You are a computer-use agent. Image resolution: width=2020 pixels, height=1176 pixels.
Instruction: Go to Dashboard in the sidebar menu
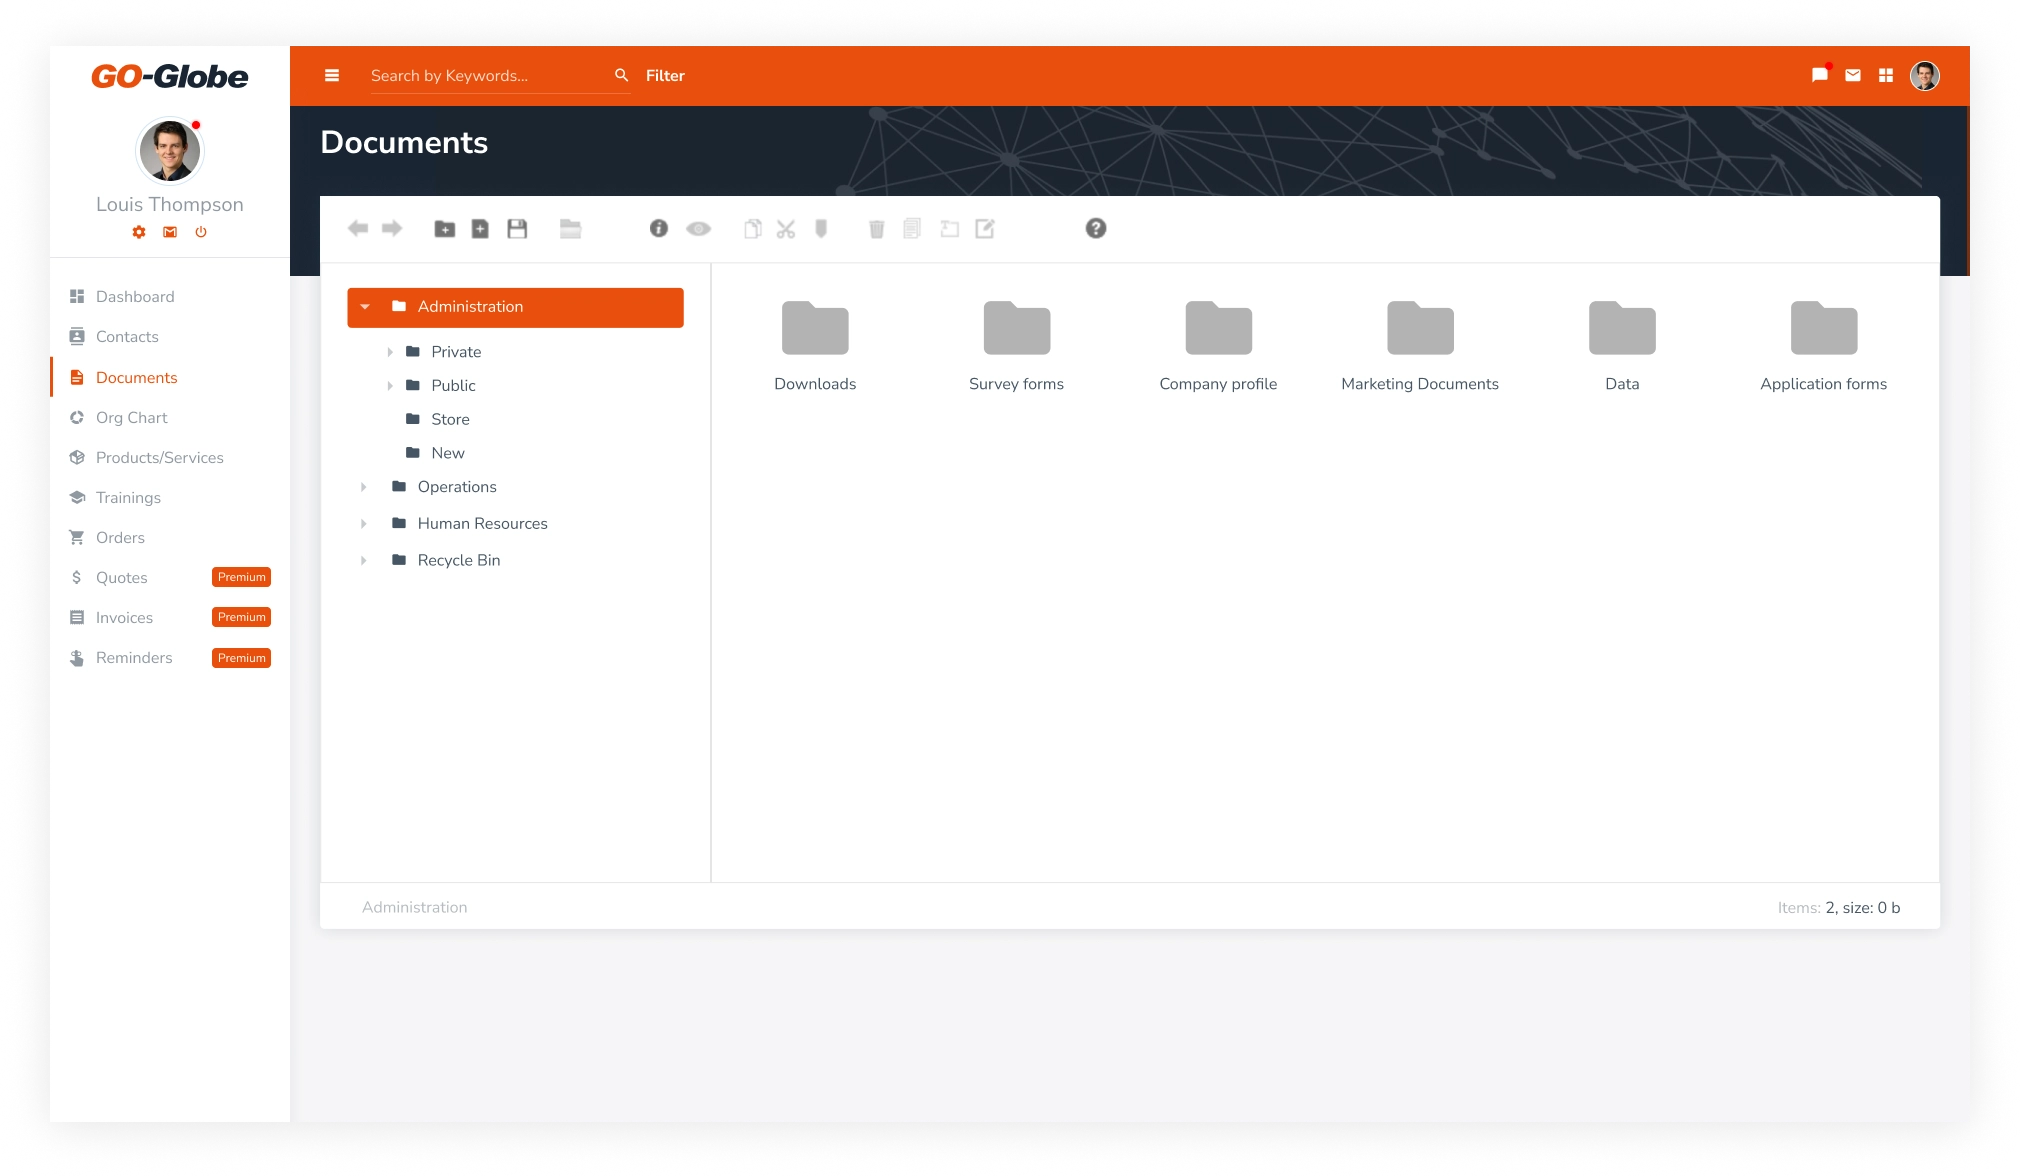(134, 297)
